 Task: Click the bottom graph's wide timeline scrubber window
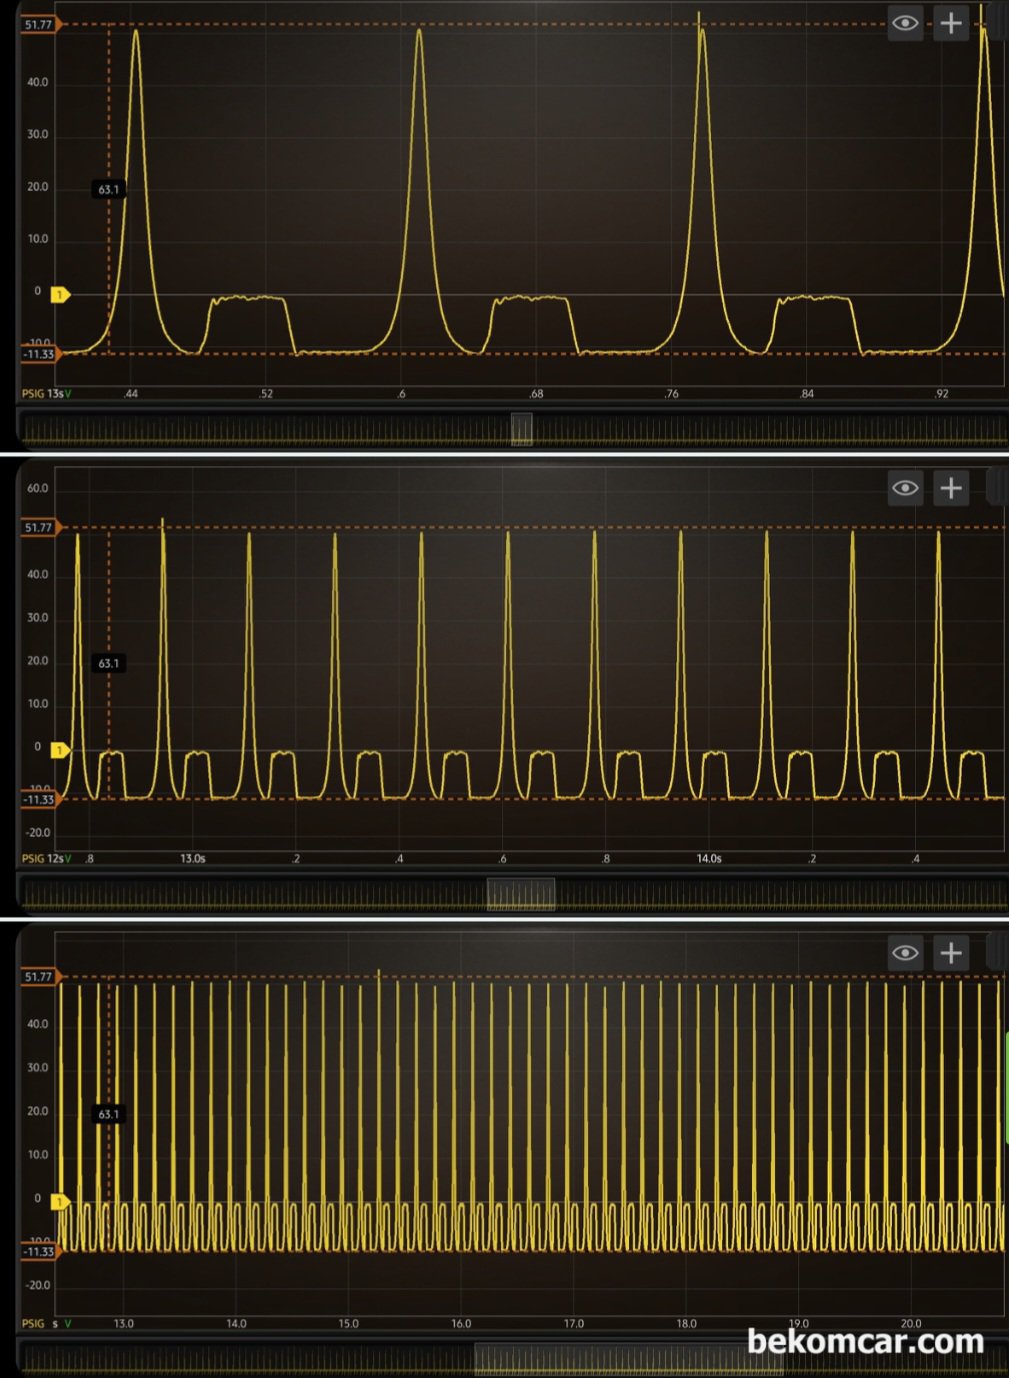(x=628, y=1359)
